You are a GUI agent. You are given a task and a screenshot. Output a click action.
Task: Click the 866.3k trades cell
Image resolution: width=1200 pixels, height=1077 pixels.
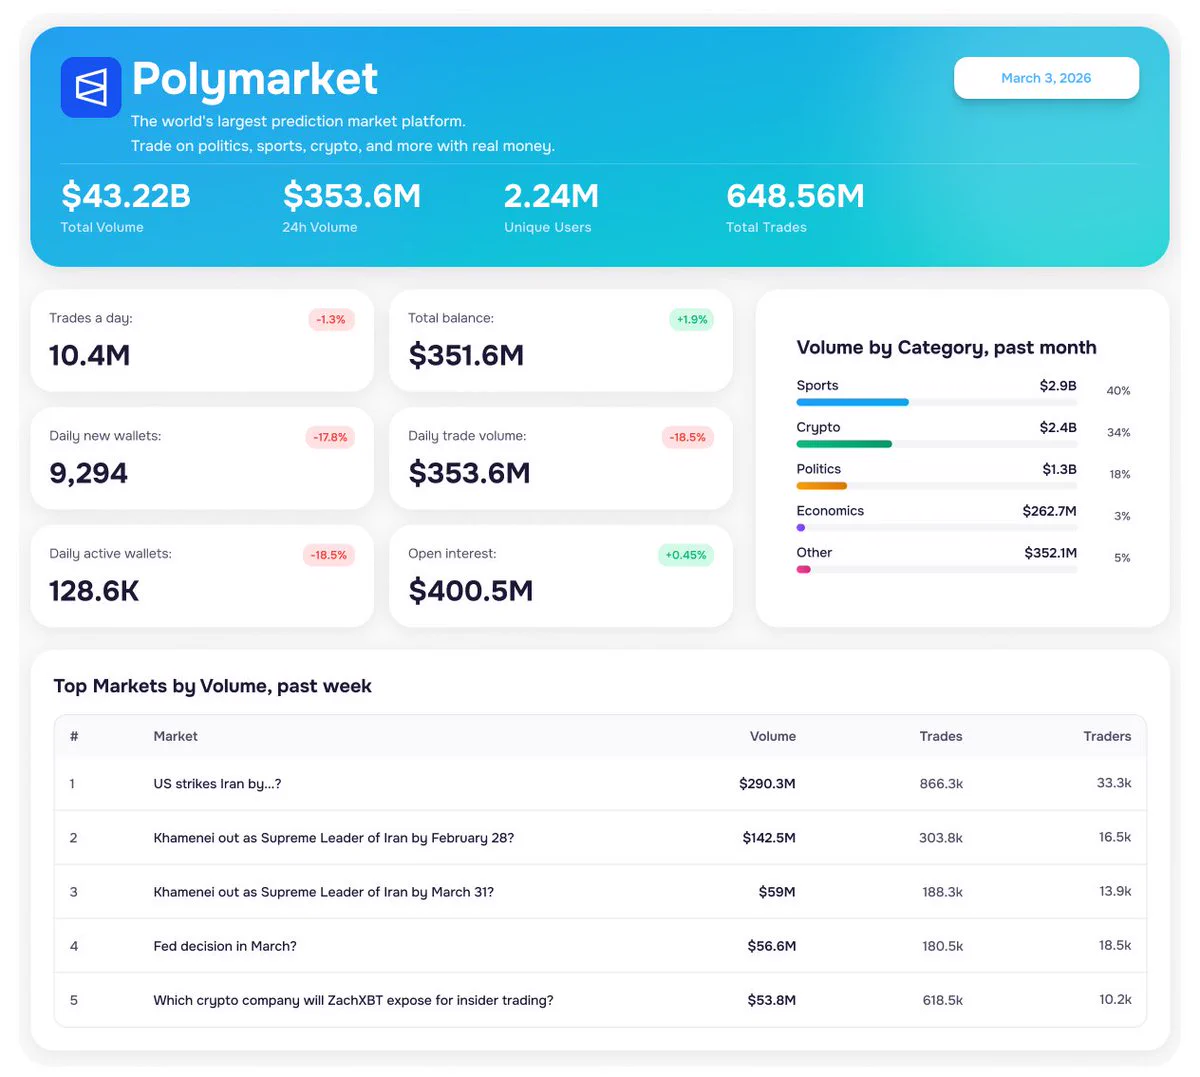[941, 784]
